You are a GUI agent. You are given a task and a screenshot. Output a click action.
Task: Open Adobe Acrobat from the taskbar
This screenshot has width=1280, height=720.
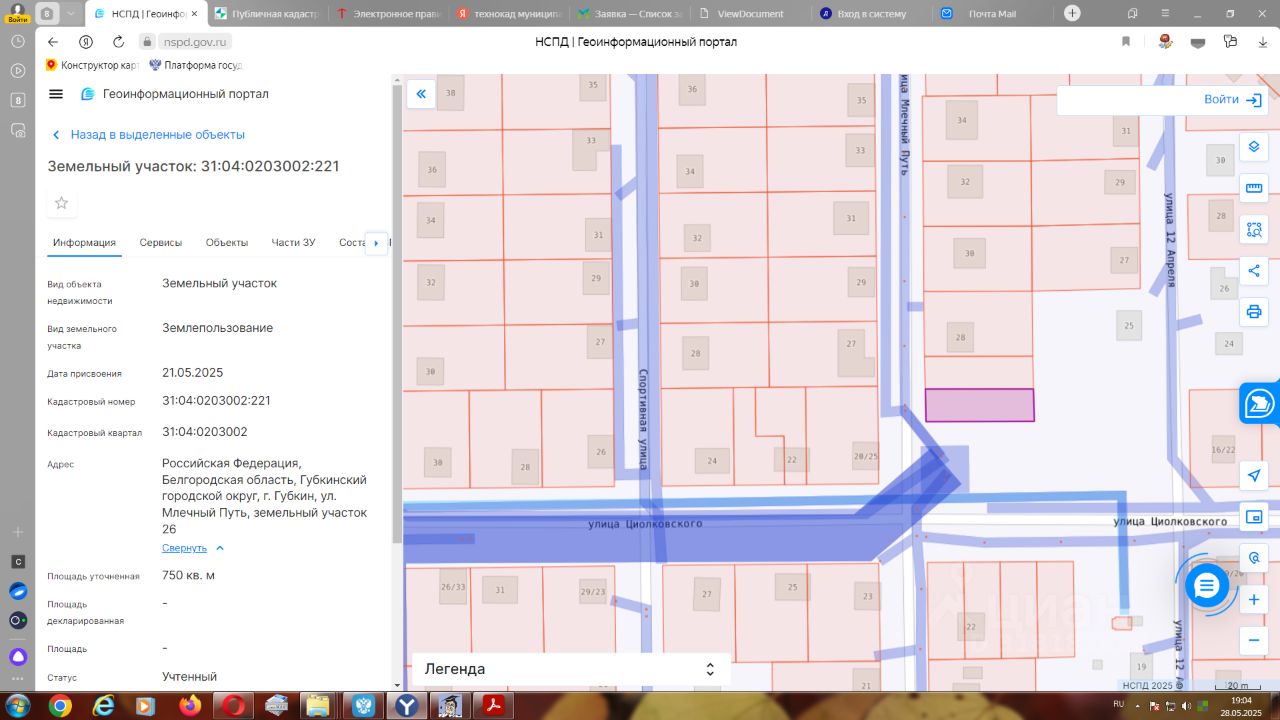click(x=493, y=705)
